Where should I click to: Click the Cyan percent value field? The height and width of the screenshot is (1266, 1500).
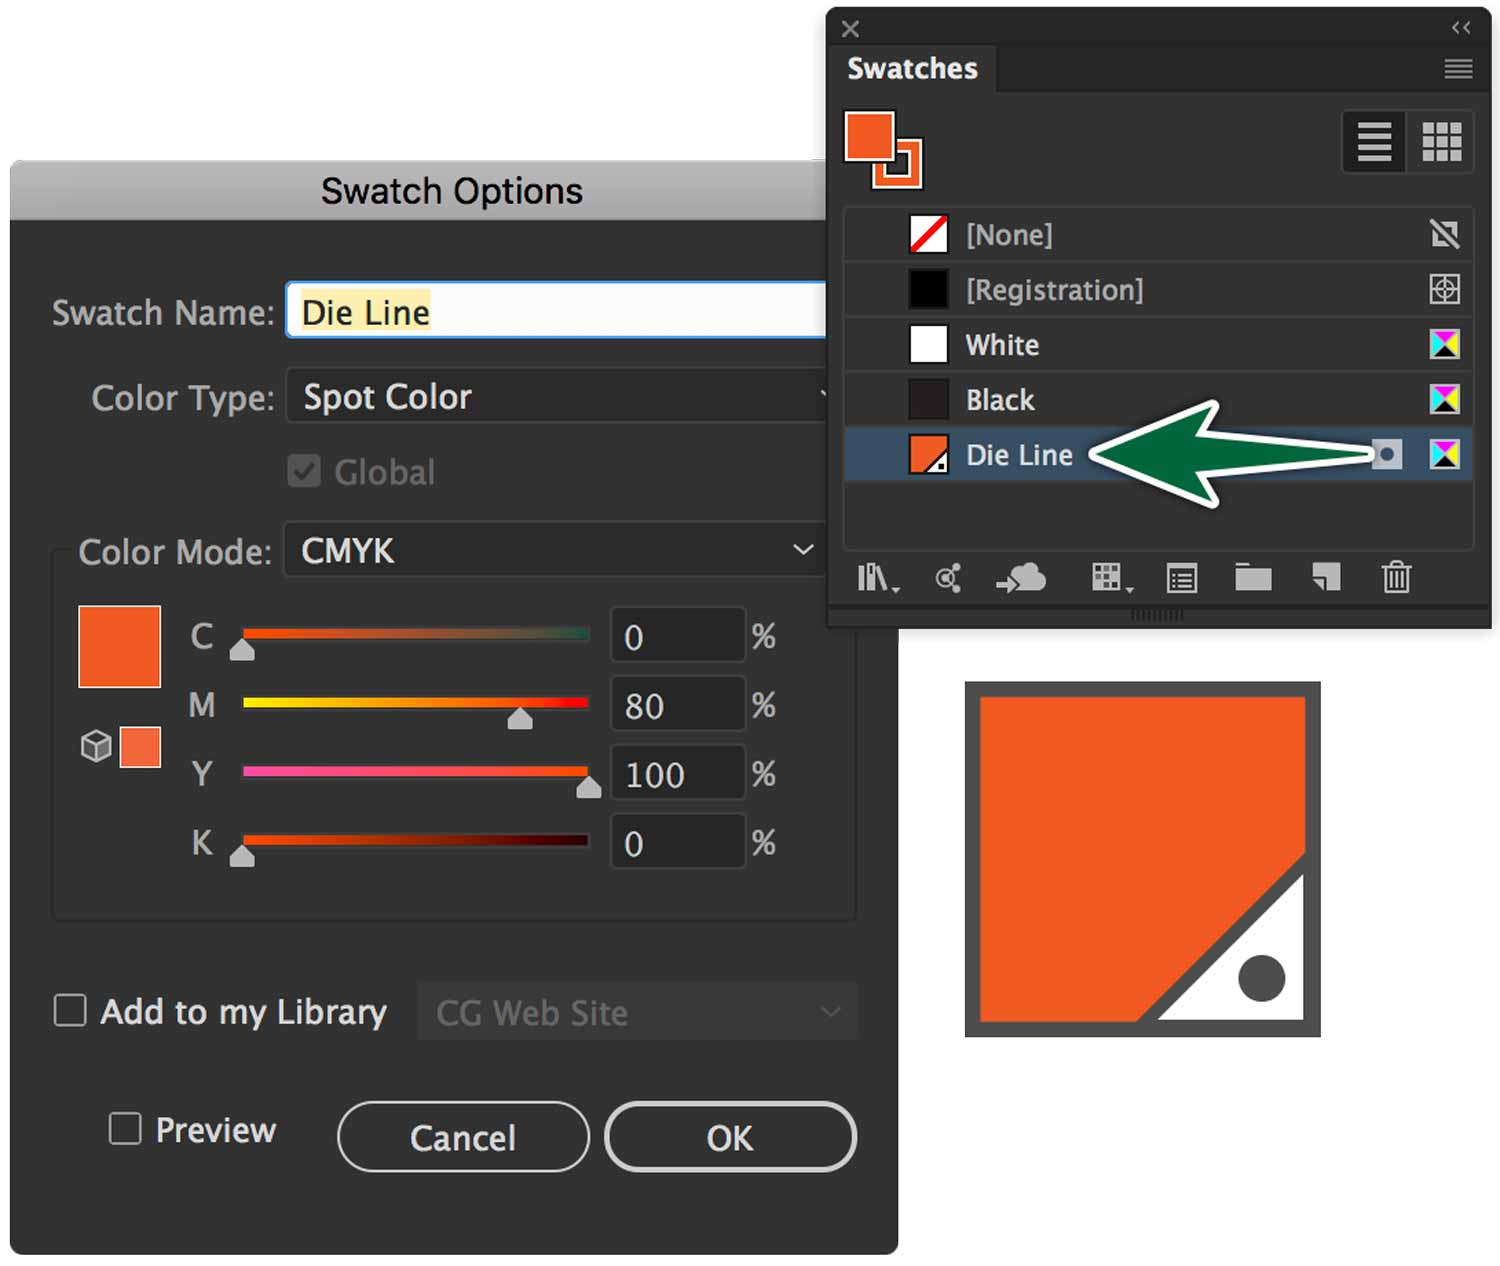[x=678, y=636]
